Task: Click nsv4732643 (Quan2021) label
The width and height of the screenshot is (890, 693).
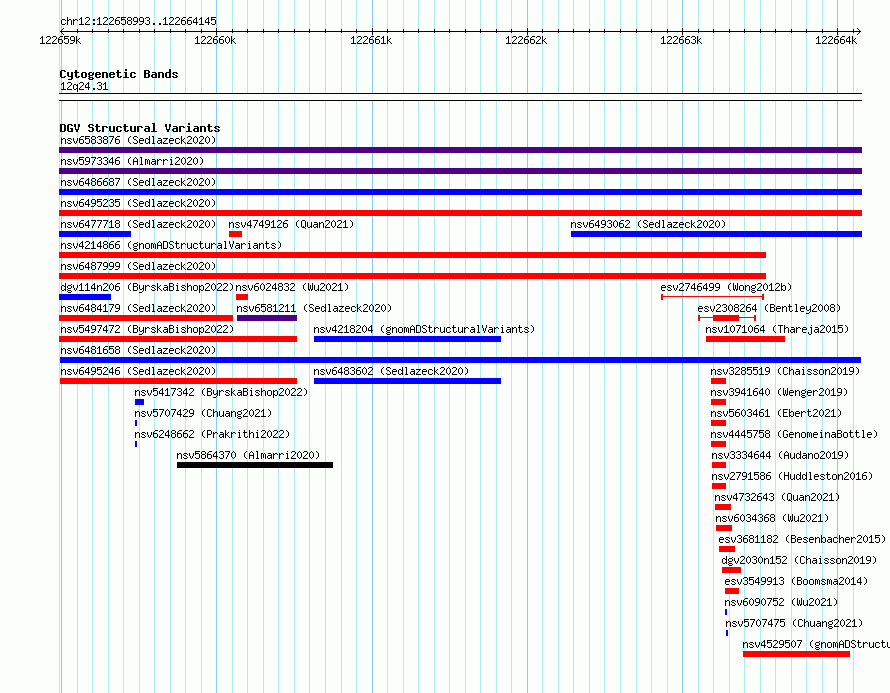Action: click(x=777, y=497)
